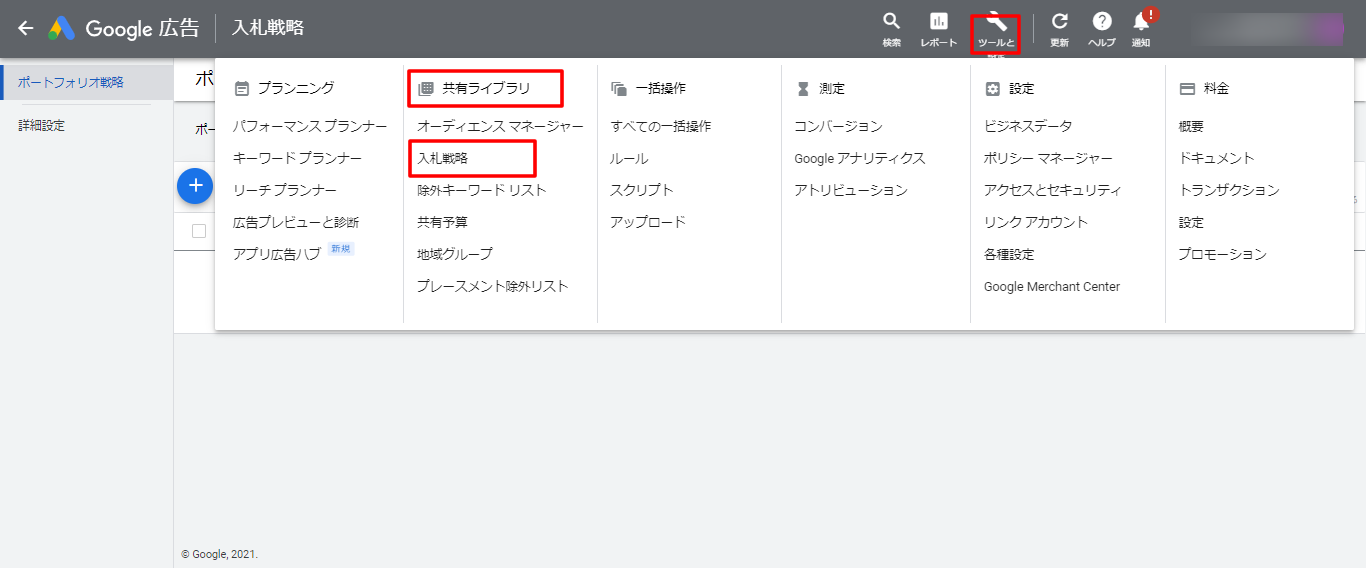The height and width of the screenshot is (568, 1366).
Task: Open 各種設定
Action: click(x=1009, y=254)
